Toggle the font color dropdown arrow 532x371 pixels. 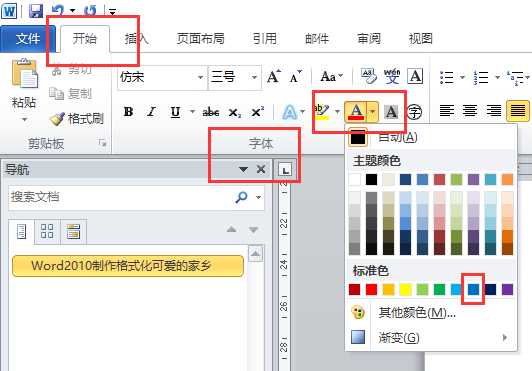click(x=373, y=112)
